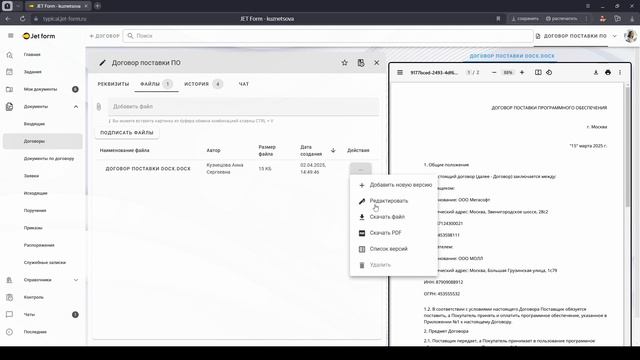Image resolution: width=640 pixels, height=360 pixels.
Task: Open Мои документы in the sidebar
Action: [x=40, y=89]
